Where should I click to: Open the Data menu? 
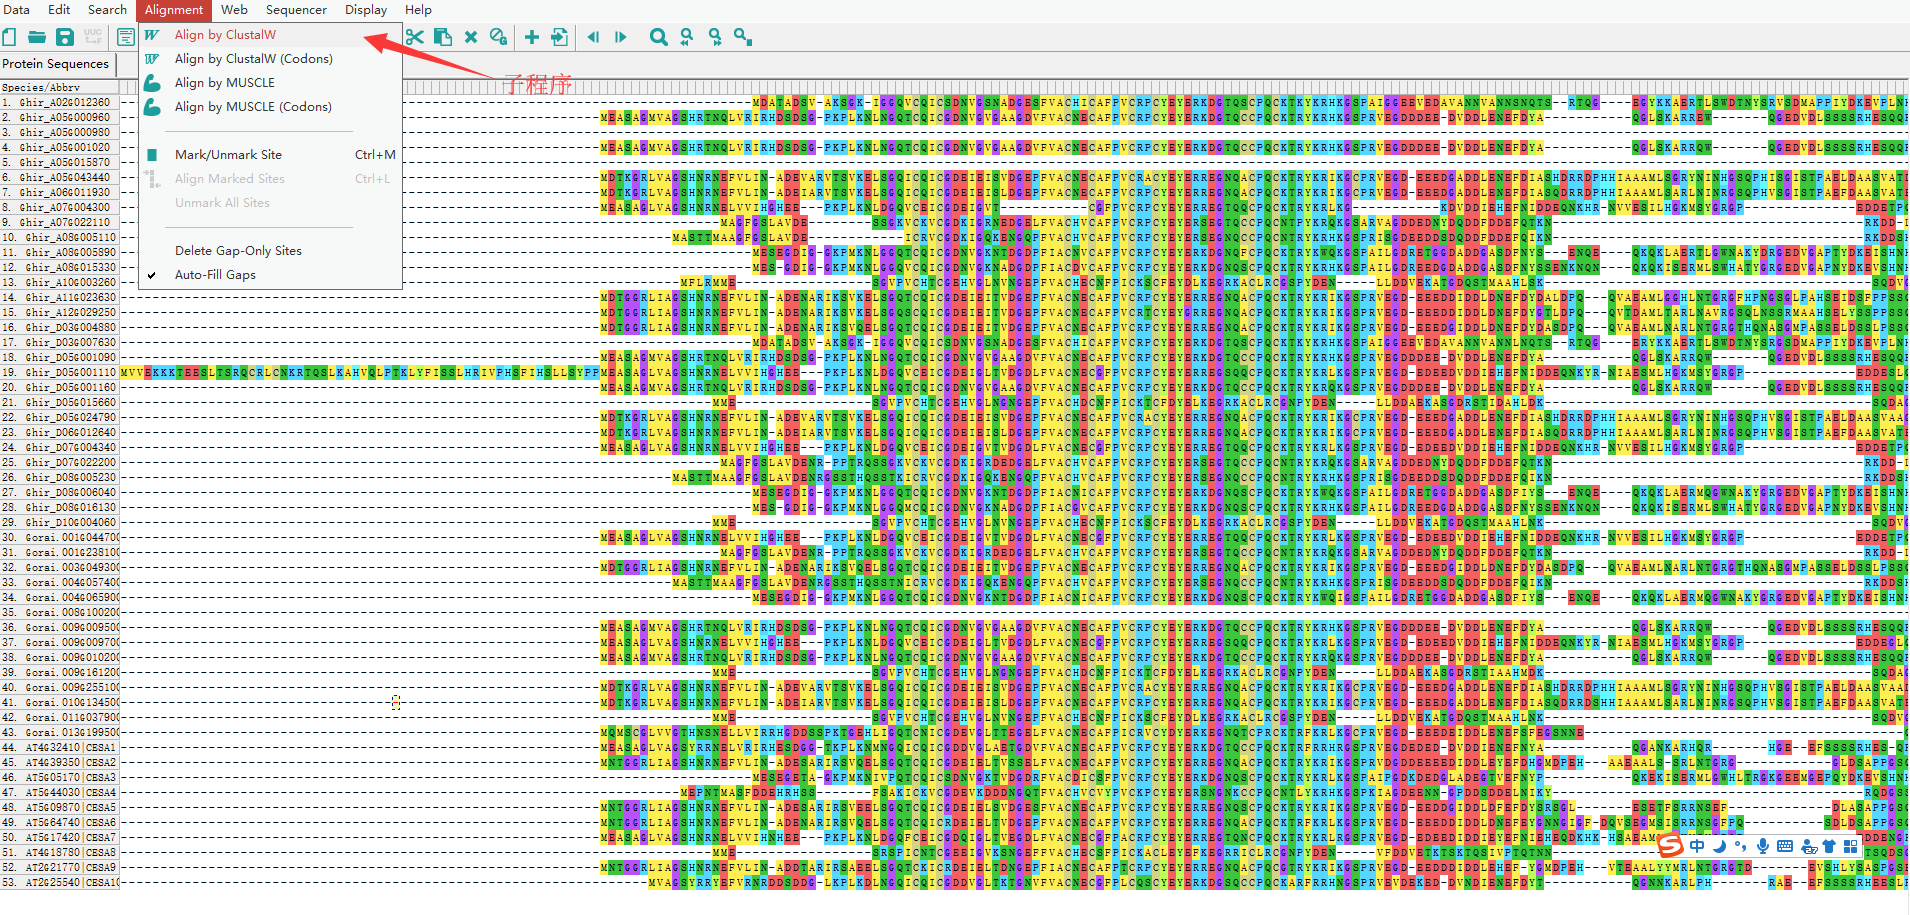pyautogui.click(x=17, y=10)
